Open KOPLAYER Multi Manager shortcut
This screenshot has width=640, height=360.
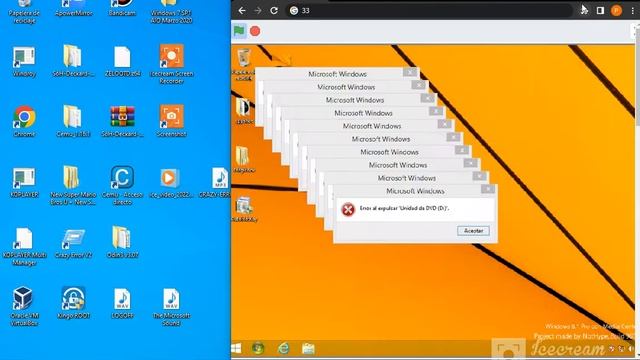tap(24, 247)
